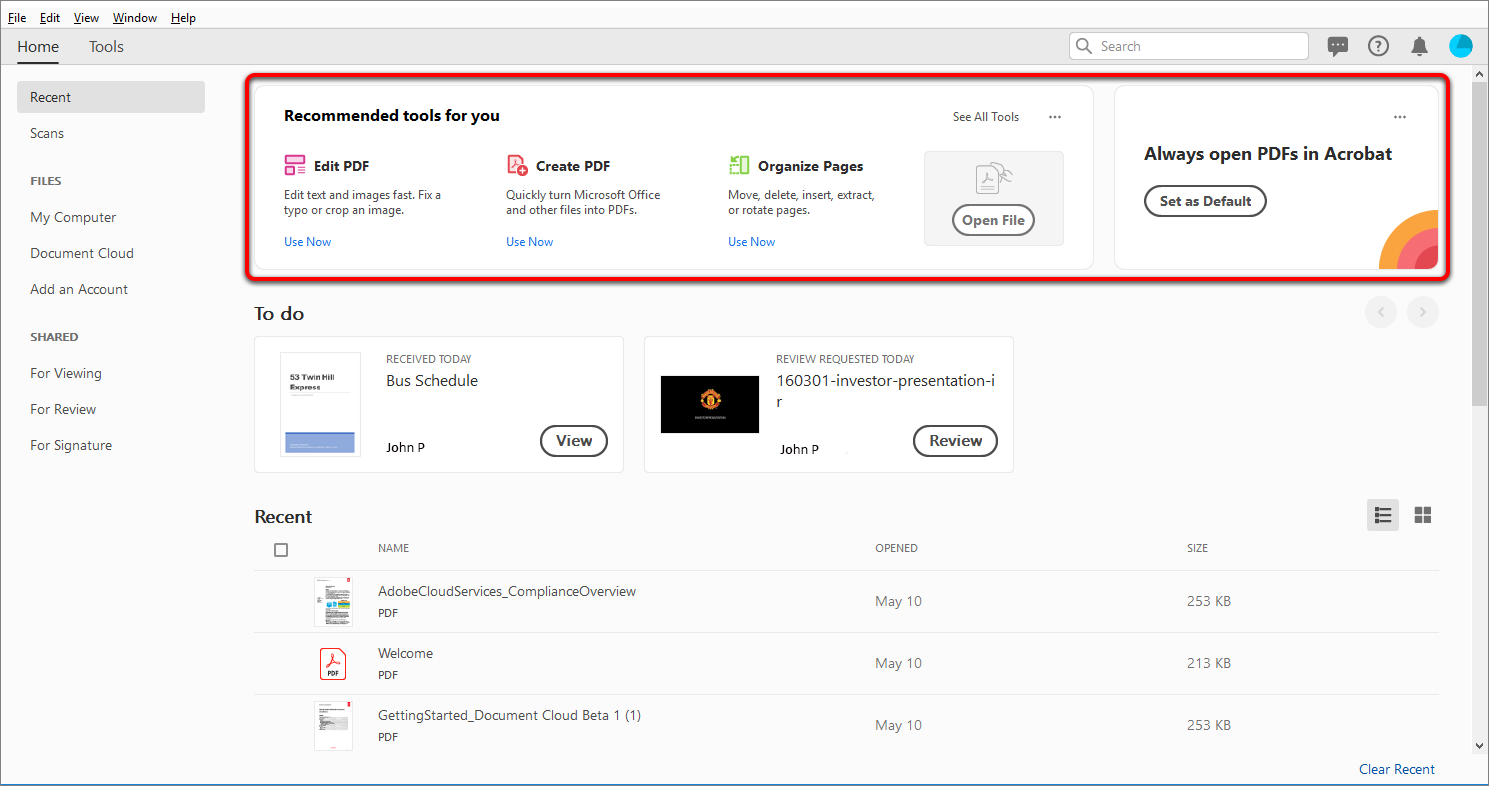This screenshot has width=1489, height=786.
Task: Select For Signature under Shared
Action: (71, 445)
